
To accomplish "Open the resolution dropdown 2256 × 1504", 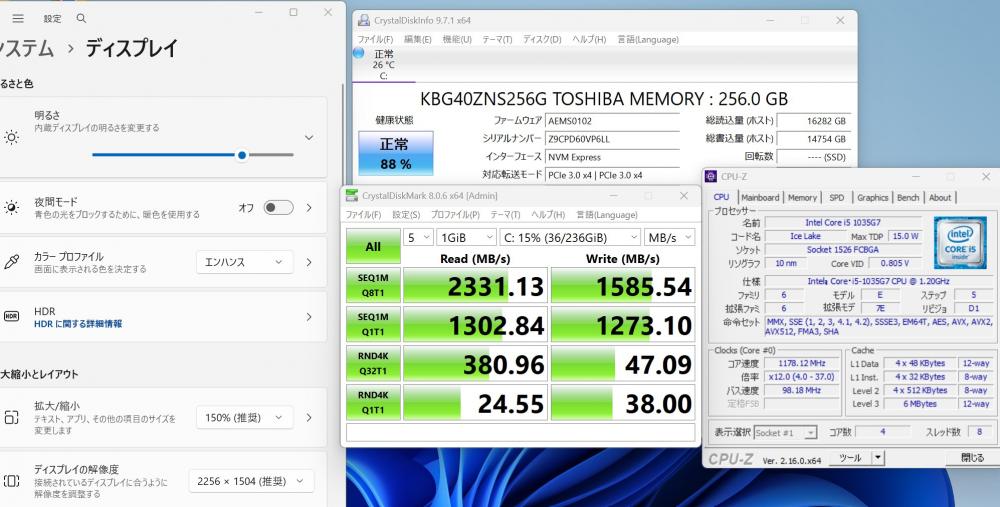I will pos(251,481).
